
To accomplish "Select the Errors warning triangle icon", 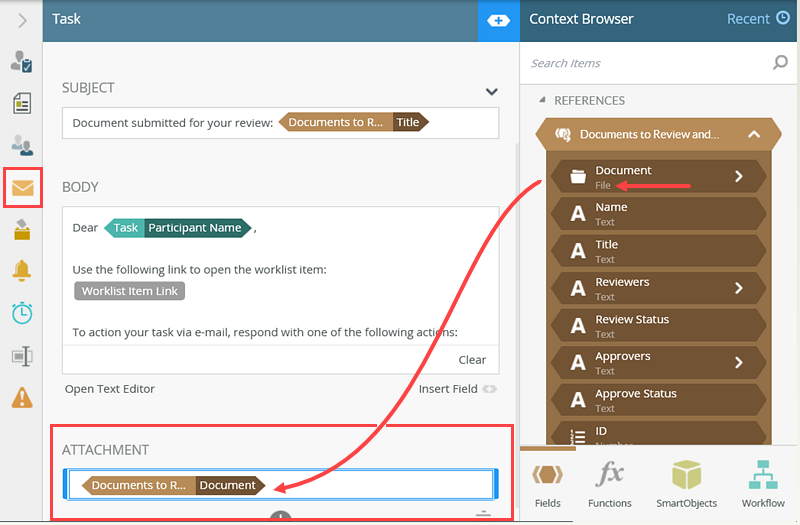I will 21,397.
